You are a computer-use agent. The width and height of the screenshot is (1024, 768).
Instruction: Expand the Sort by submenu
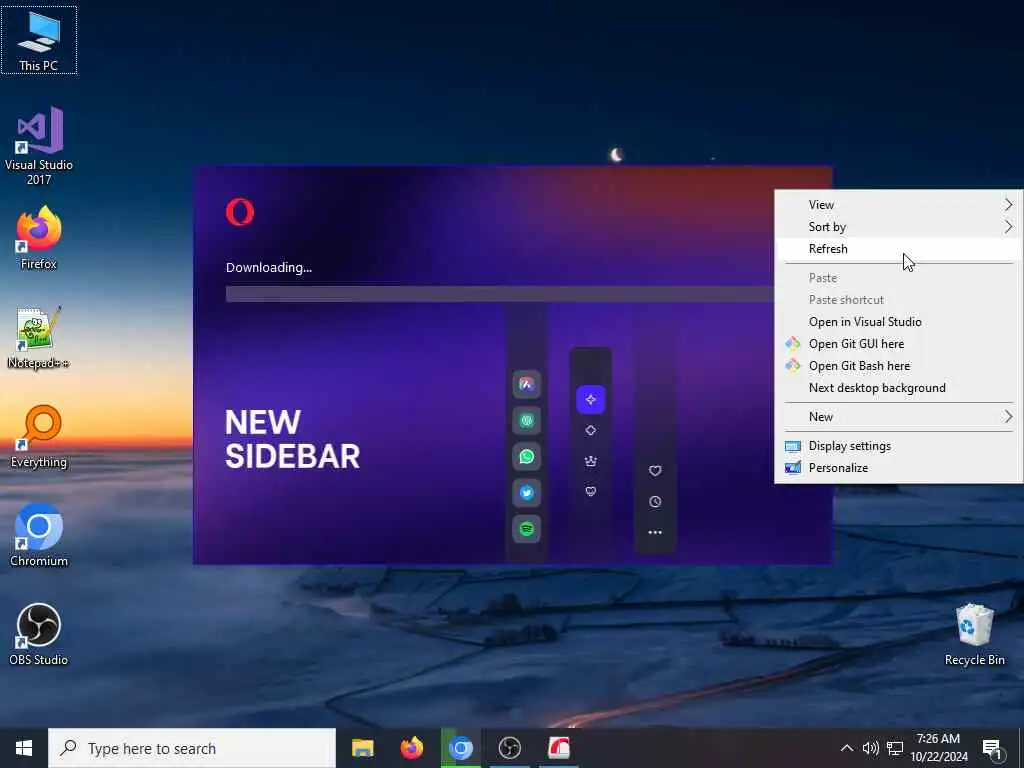coord(899,227)
